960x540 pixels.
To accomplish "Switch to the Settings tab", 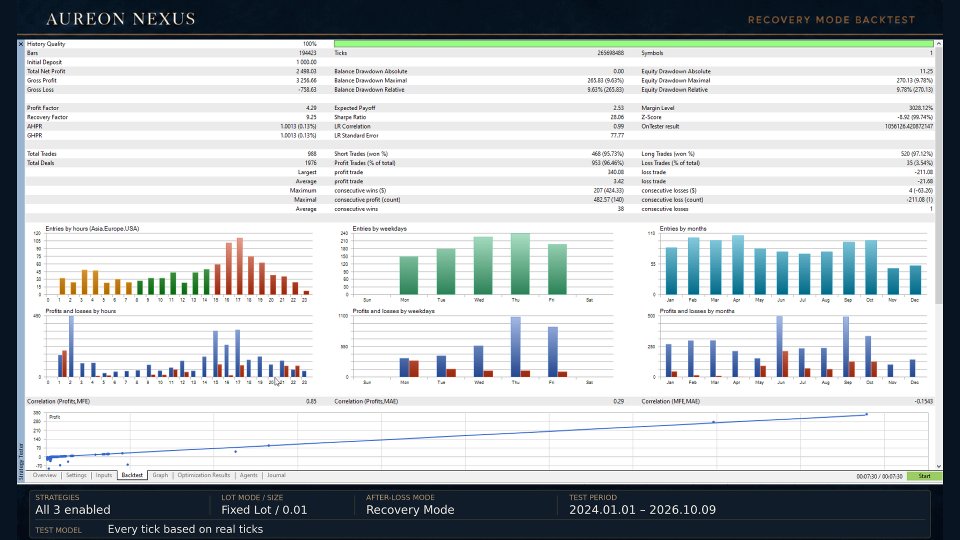I will click(76, 475).
